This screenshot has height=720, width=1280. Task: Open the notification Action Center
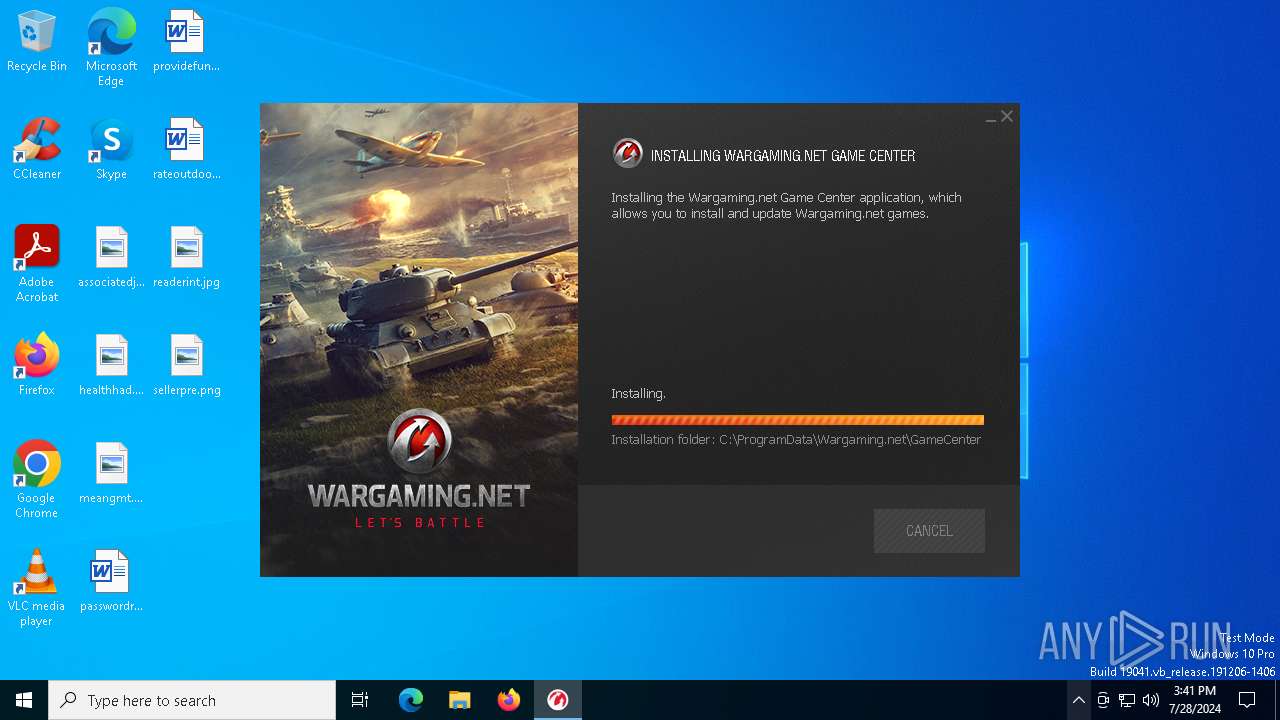(1247, 700)
